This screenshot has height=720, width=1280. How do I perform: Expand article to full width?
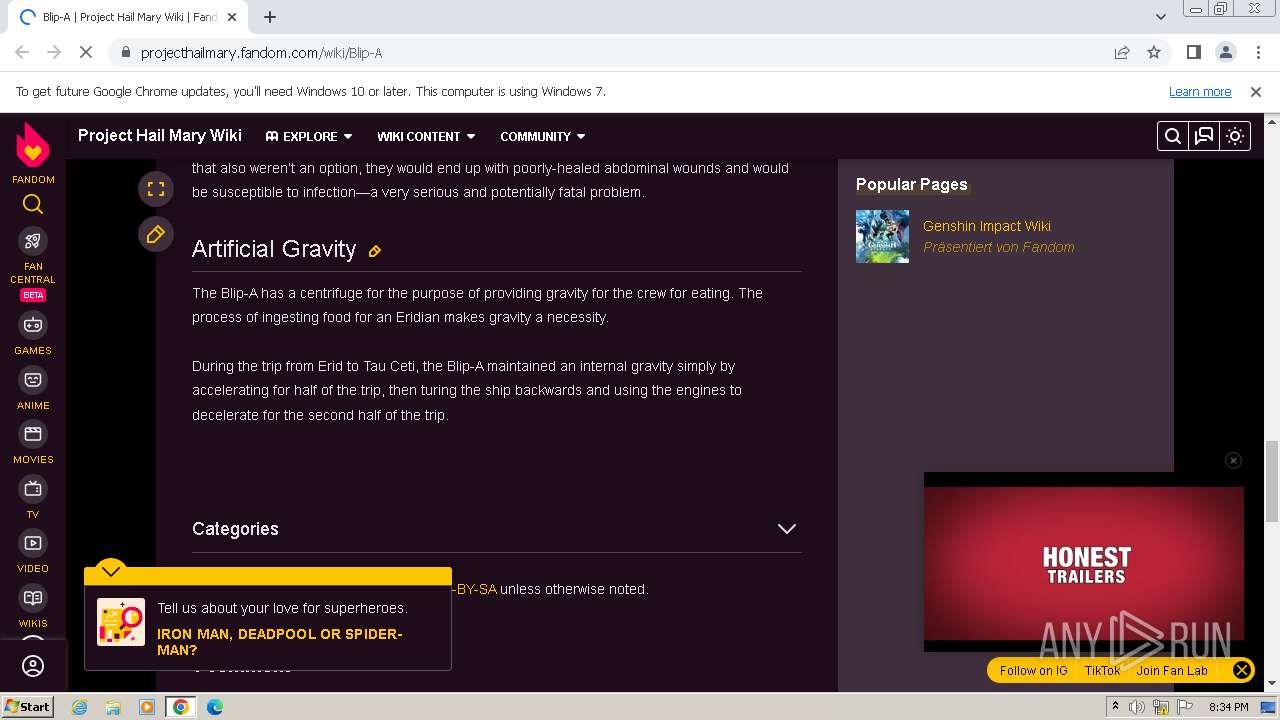[156, 188]
